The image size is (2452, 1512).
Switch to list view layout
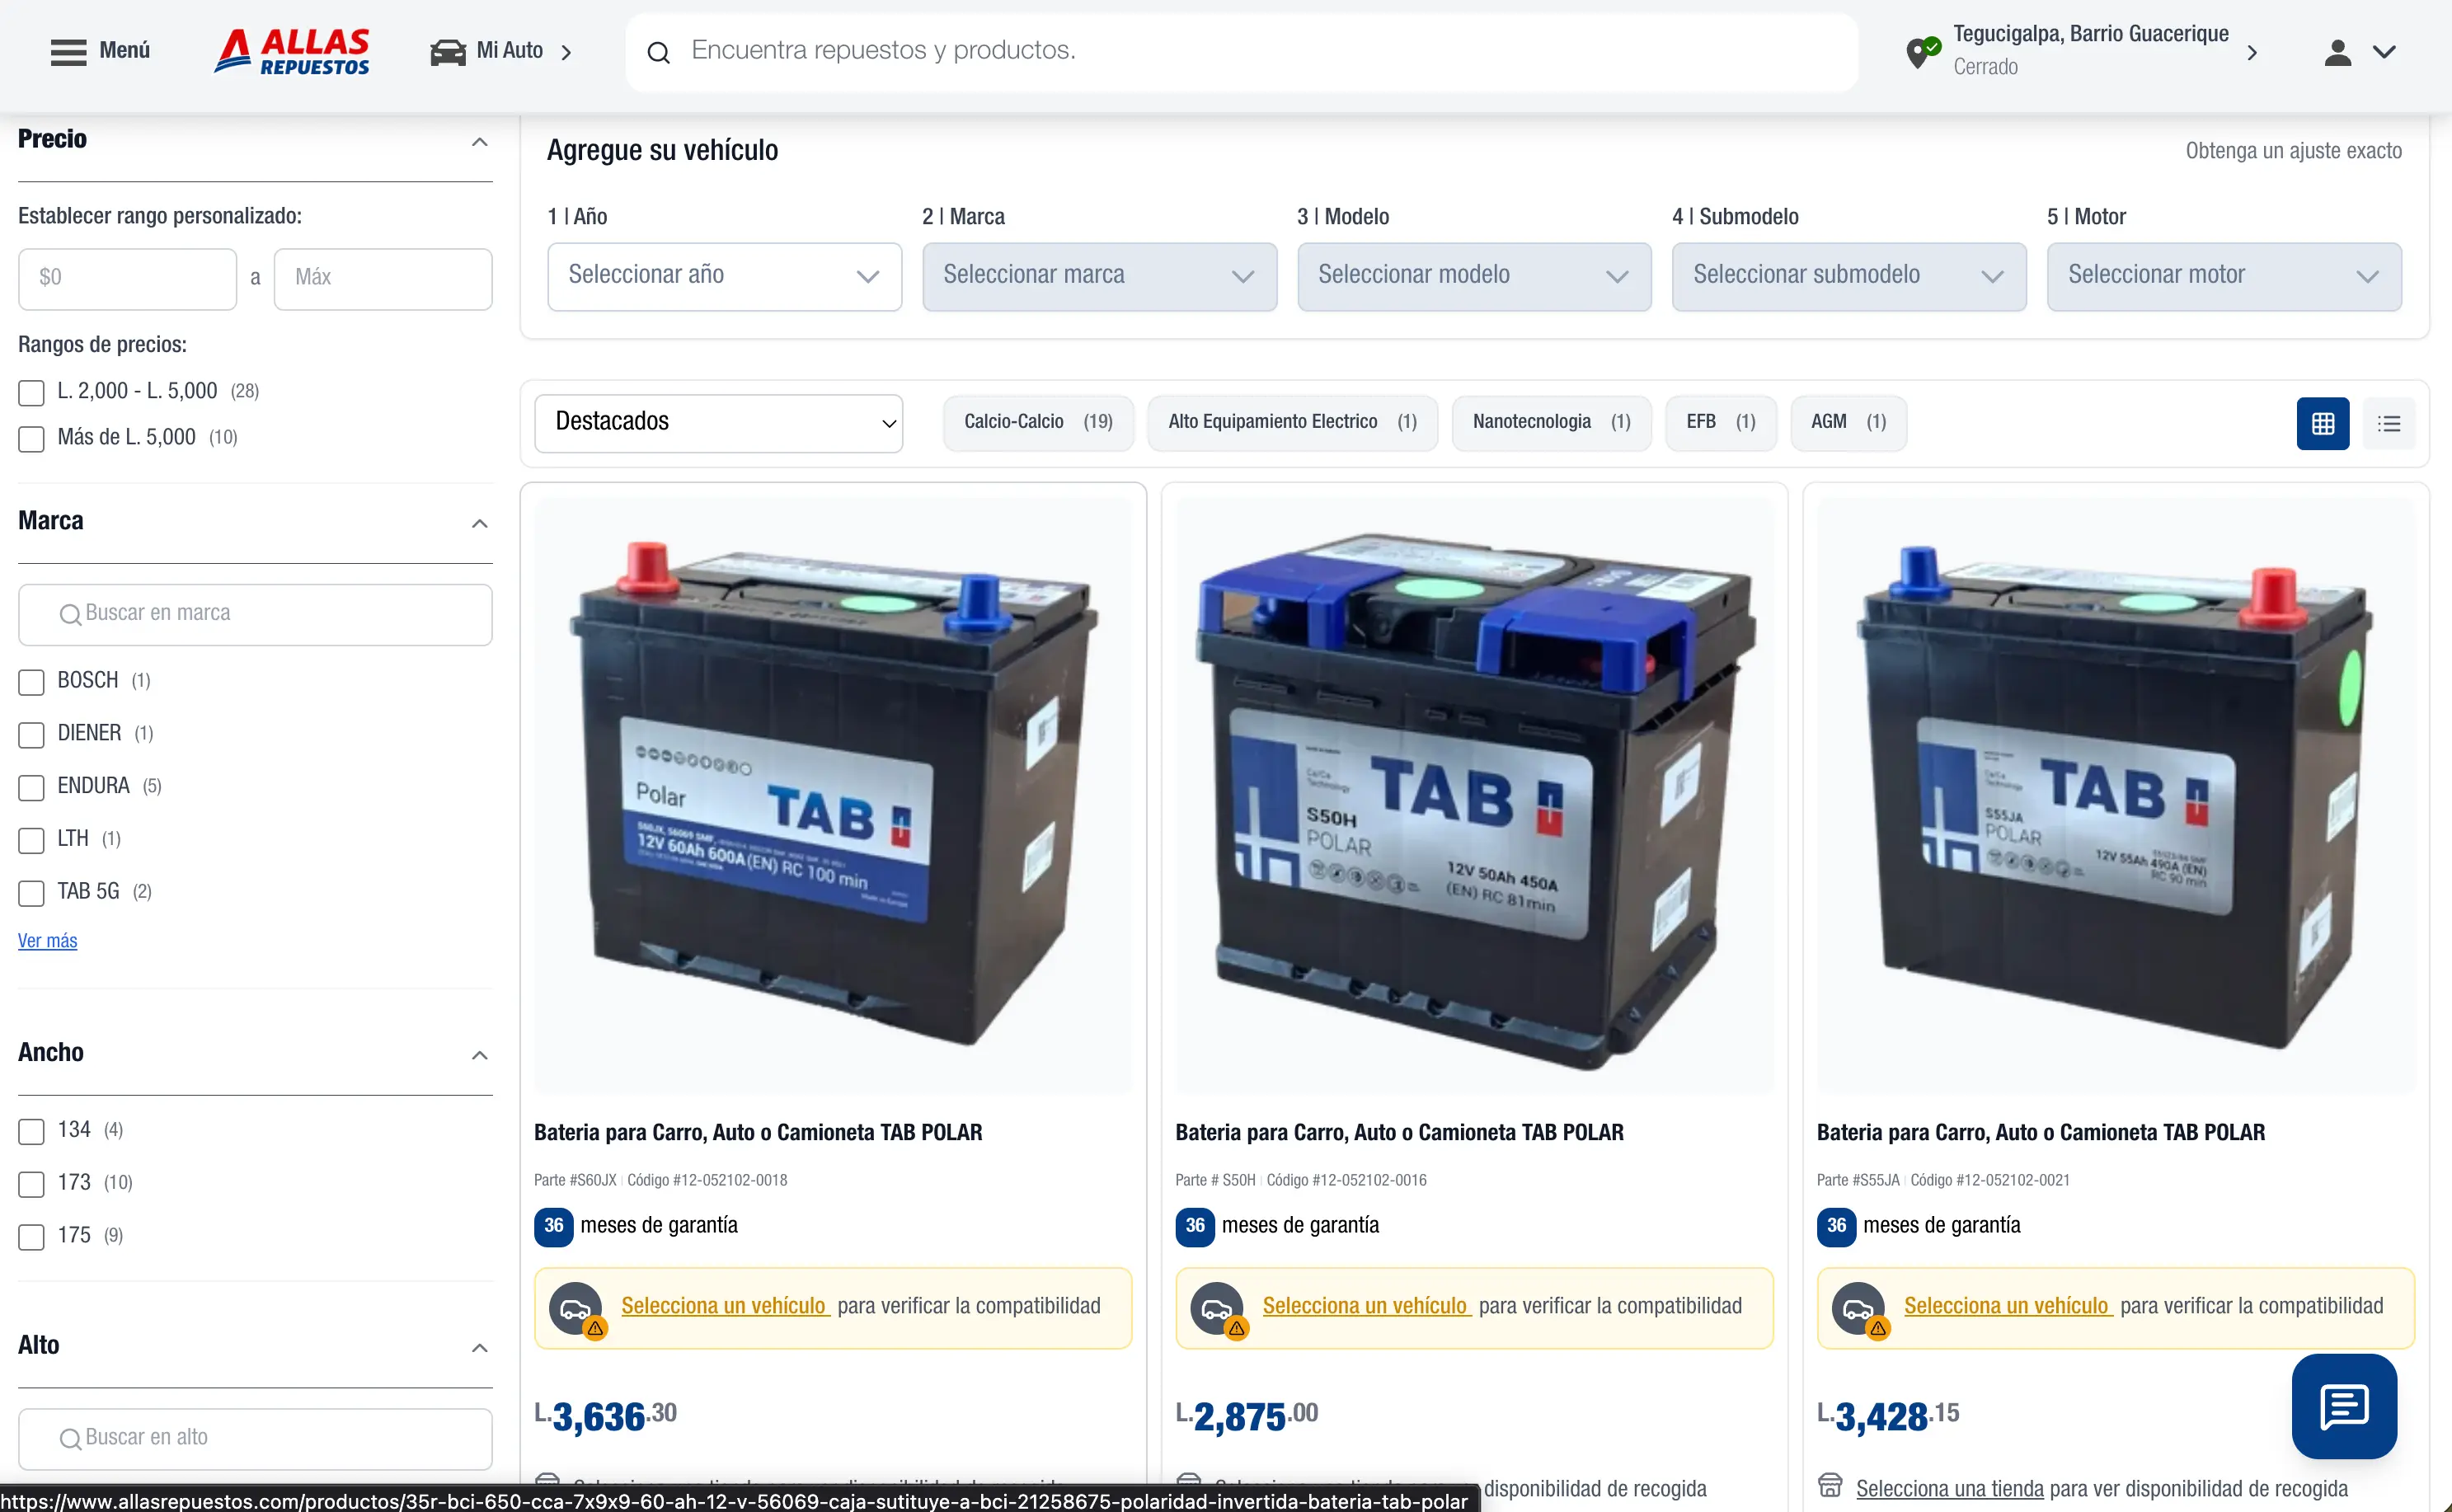2388,423
